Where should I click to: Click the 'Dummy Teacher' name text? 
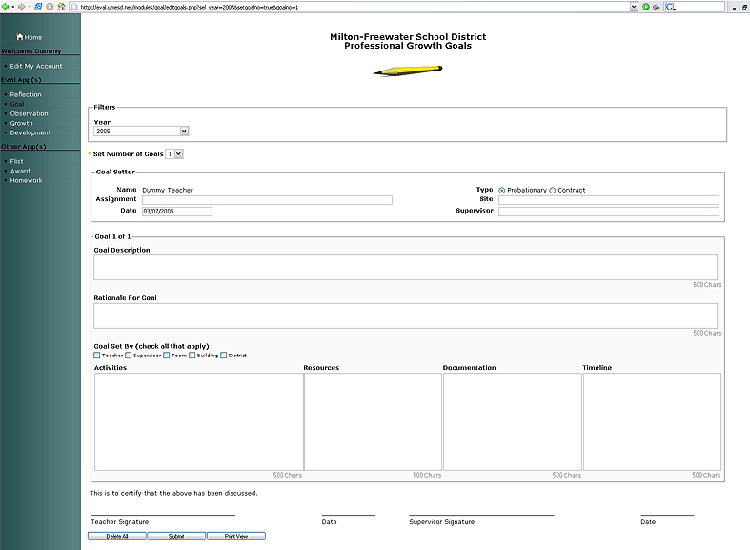tap(167, 190)
